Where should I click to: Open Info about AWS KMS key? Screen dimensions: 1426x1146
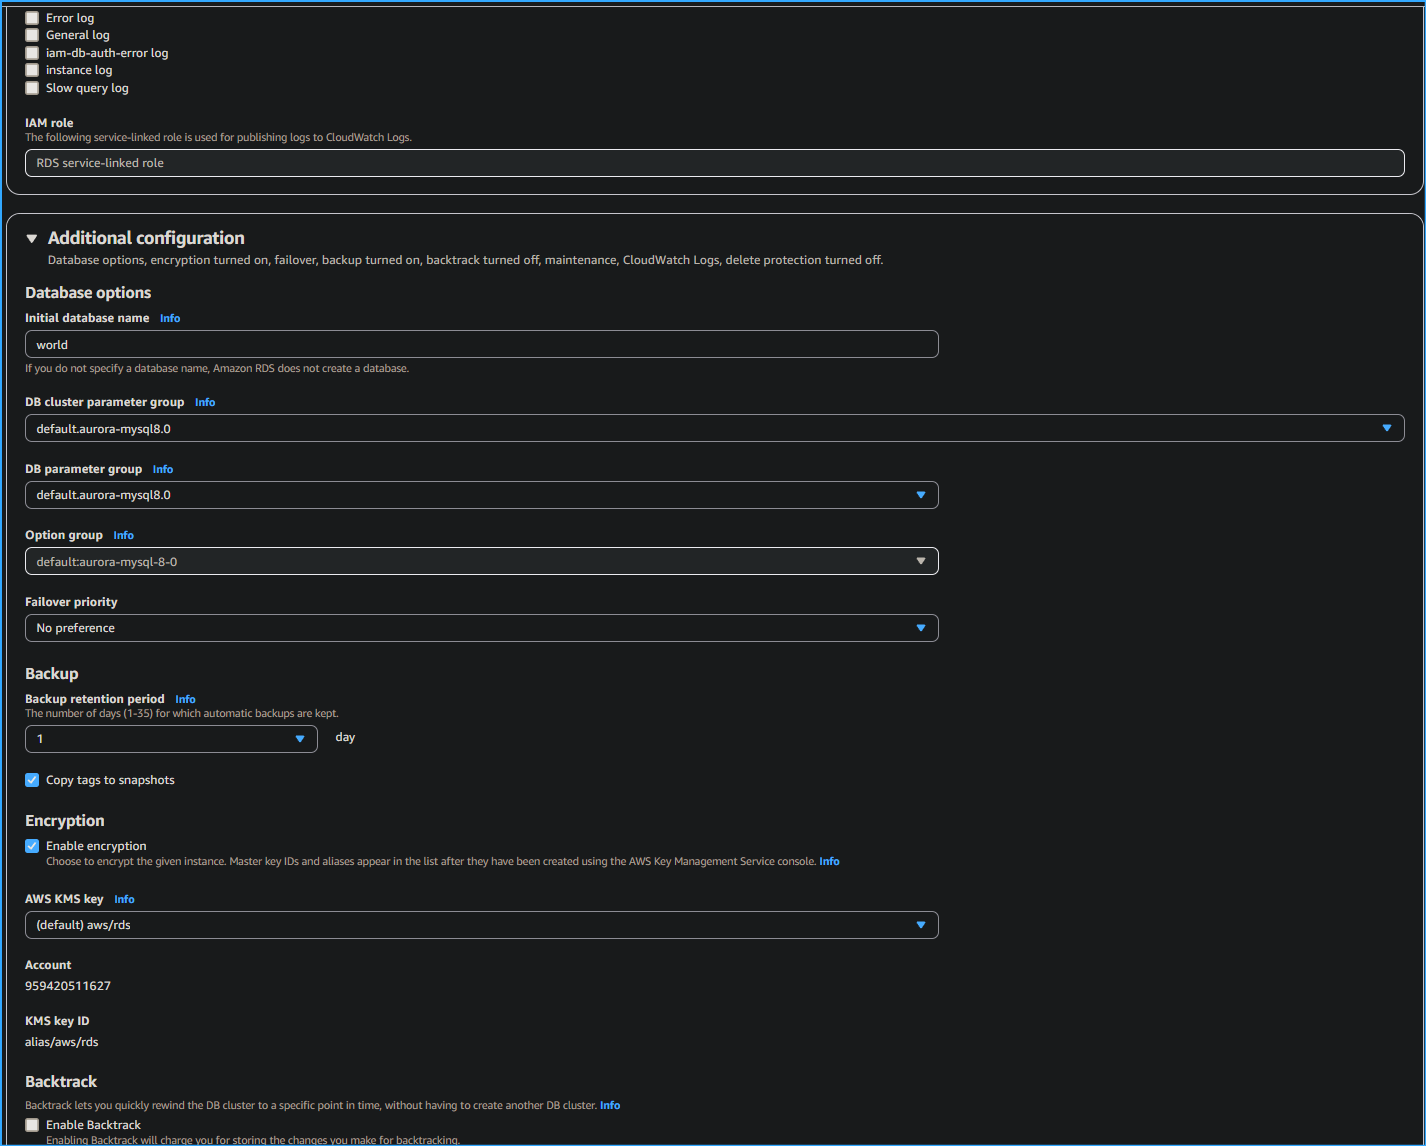124,898
